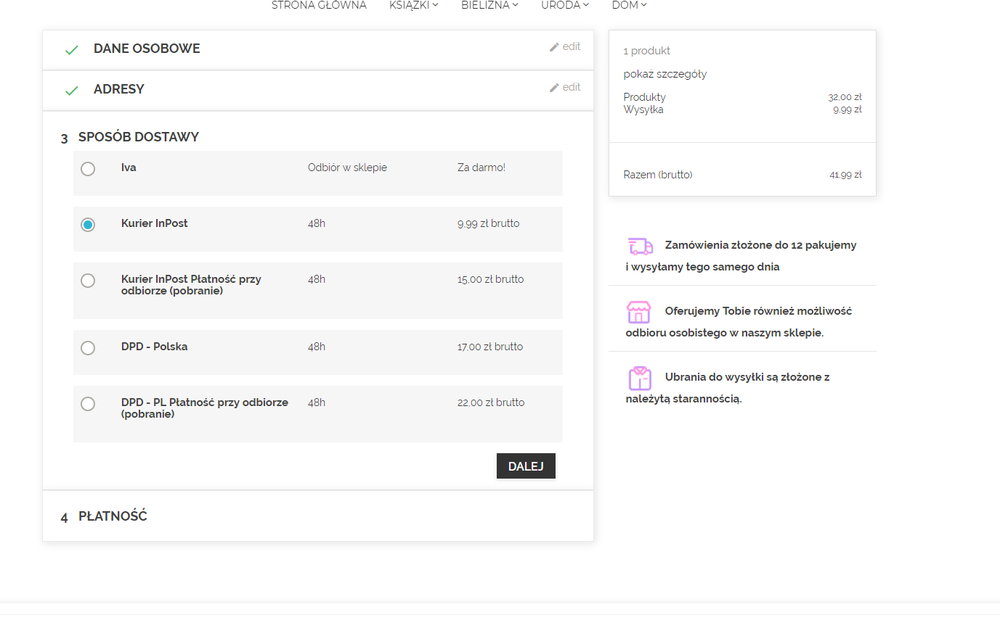Open the Uroda dropdown menu

(x=565, y=5)
